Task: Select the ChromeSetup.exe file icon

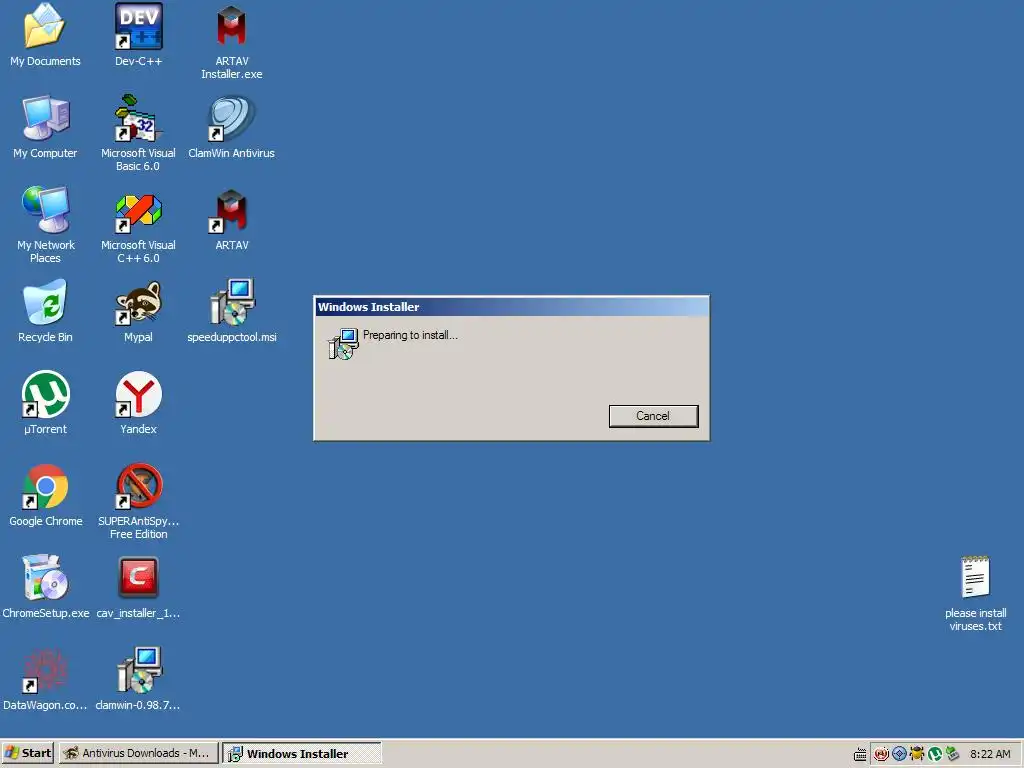Action: [x=45, y=579]
